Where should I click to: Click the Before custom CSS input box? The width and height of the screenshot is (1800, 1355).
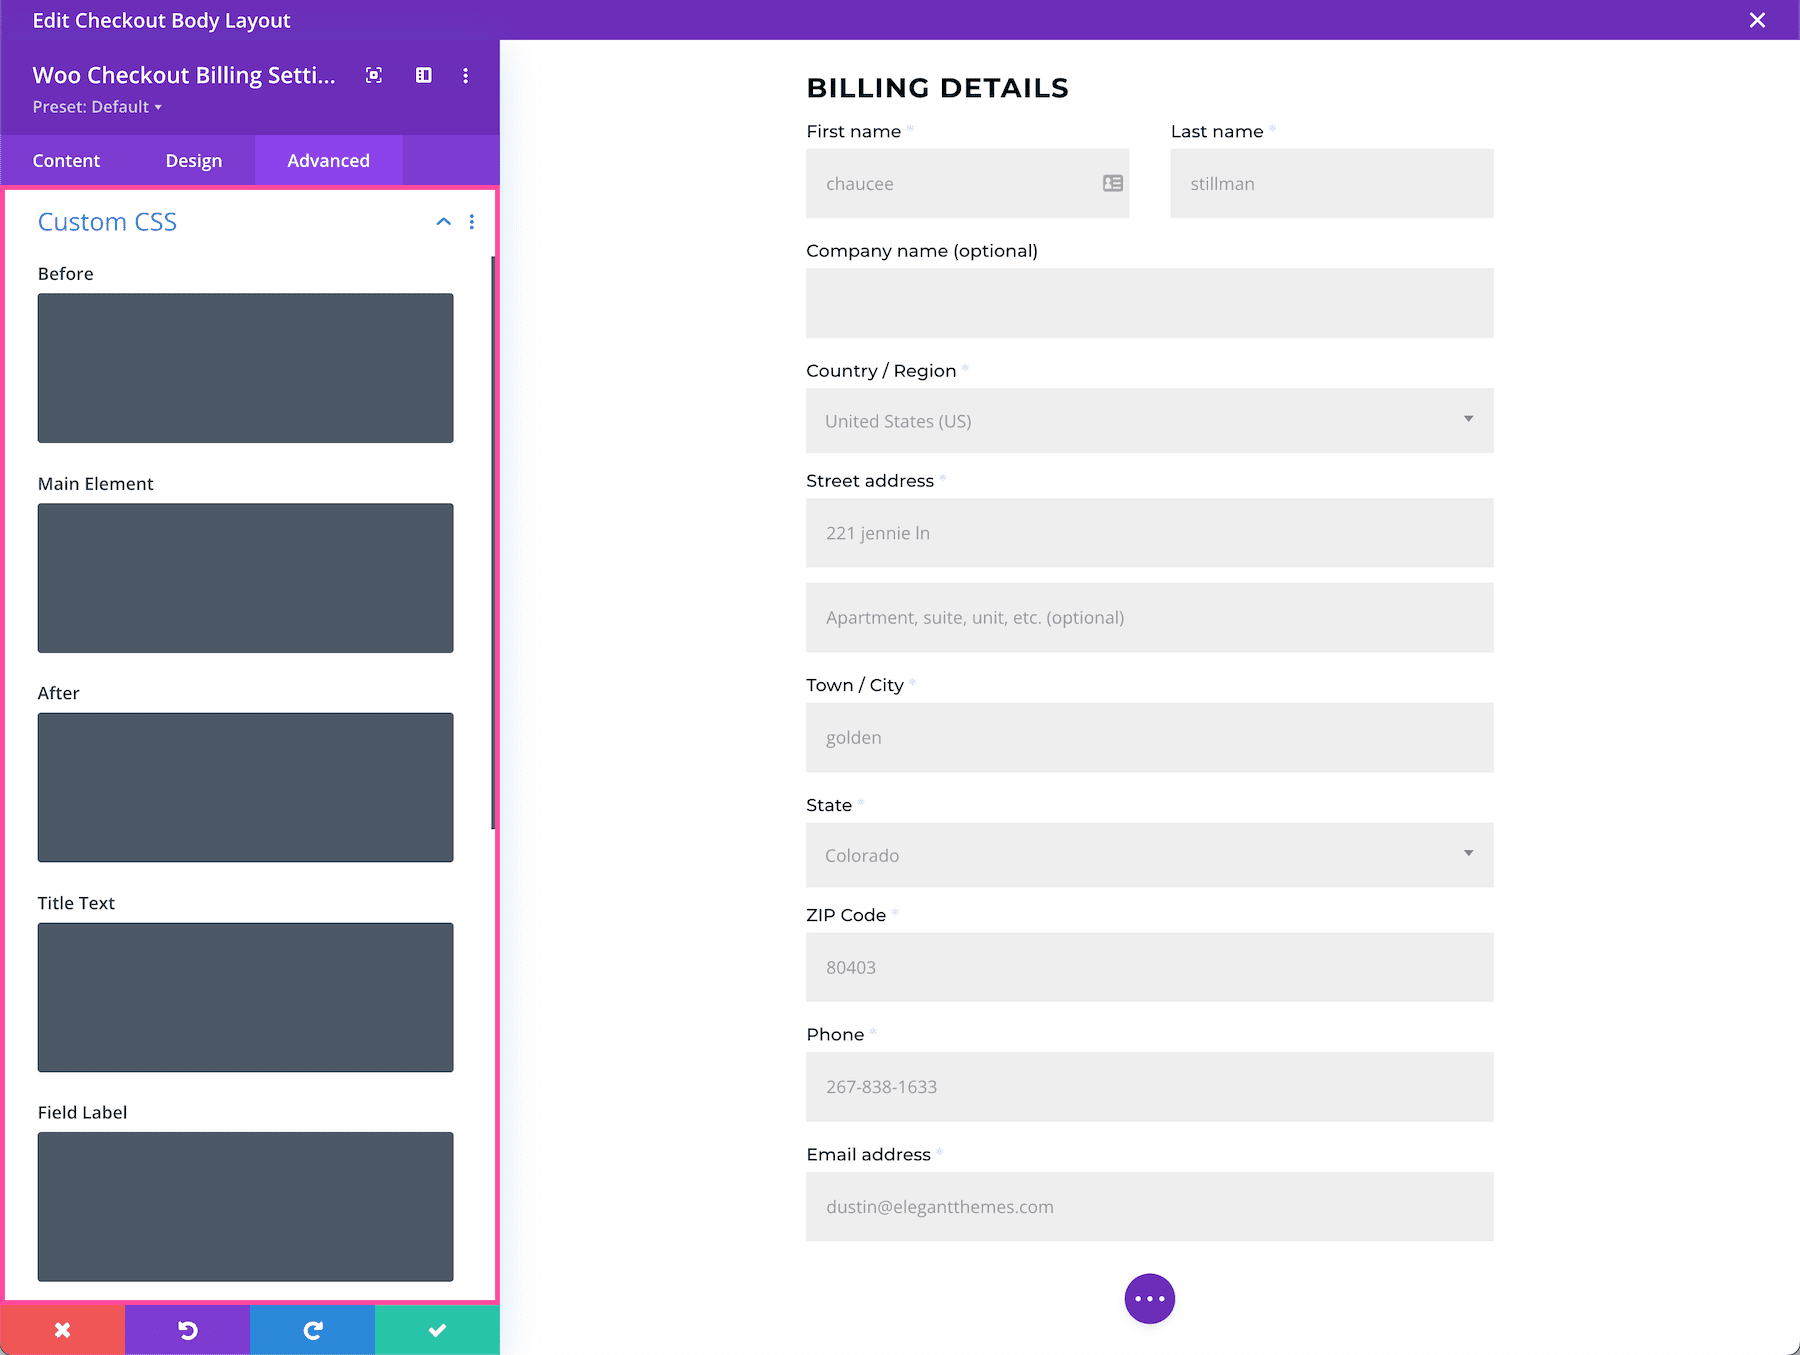tap(245, 368)
